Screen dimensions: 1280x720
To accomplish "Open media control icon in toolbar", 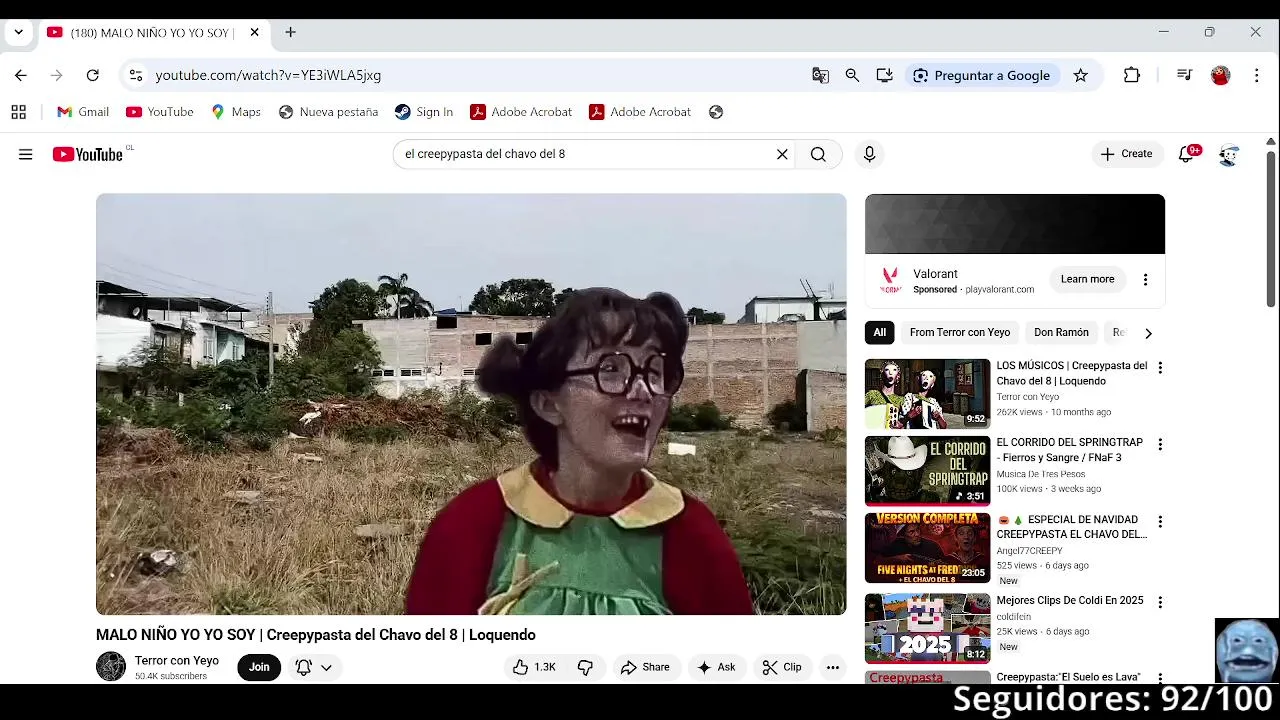I will 1184,75.
